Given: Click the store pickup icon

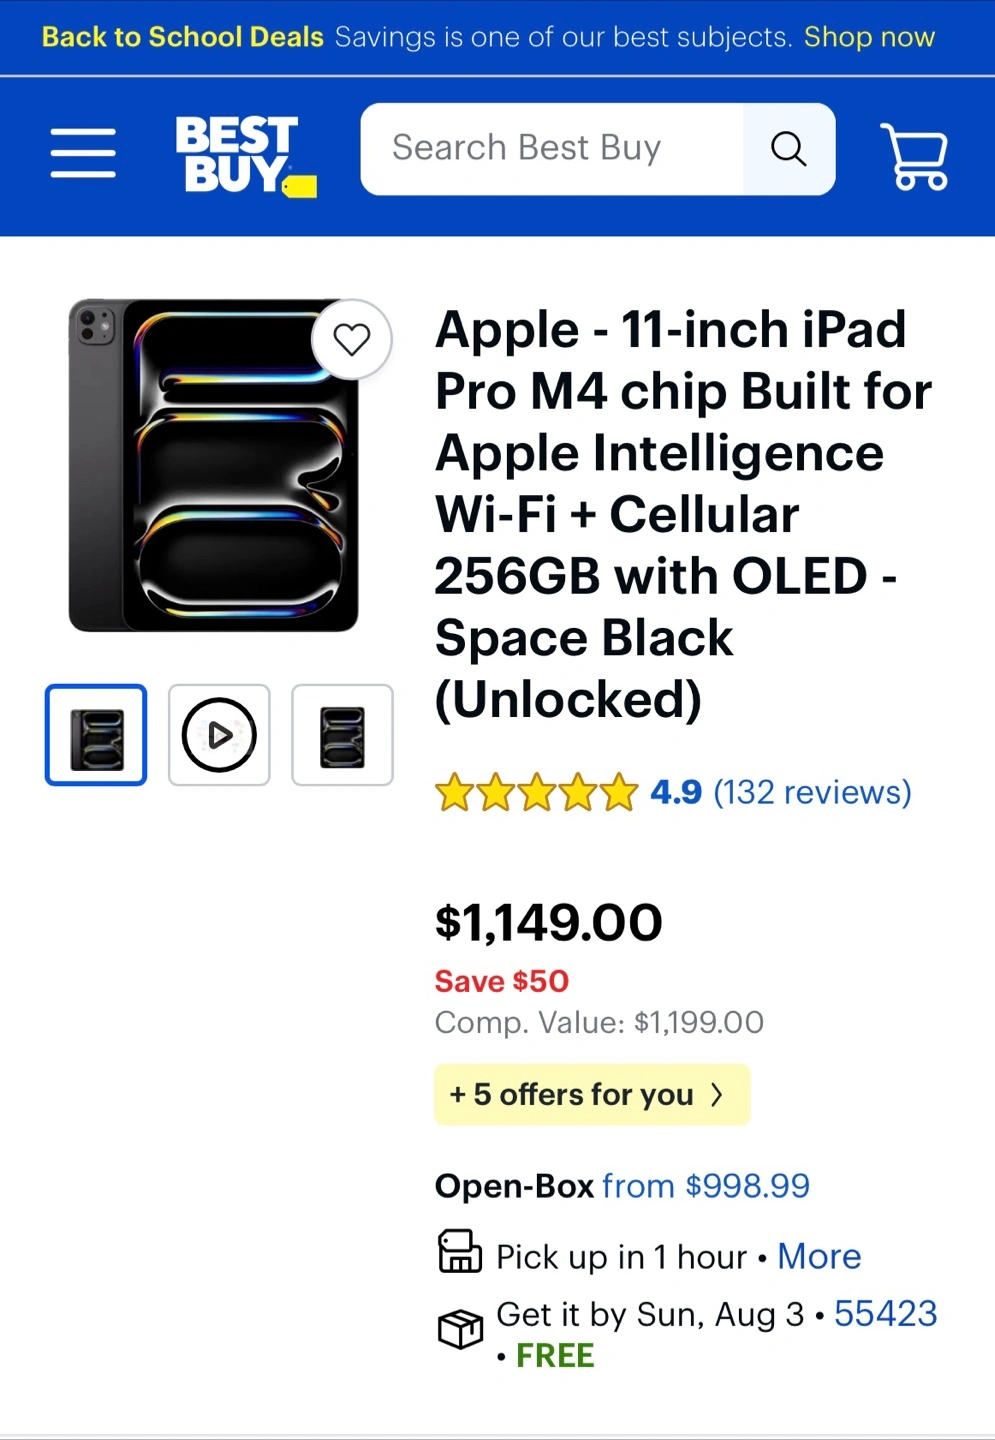Looking at the screenshot, I should tap(460, 1252).
